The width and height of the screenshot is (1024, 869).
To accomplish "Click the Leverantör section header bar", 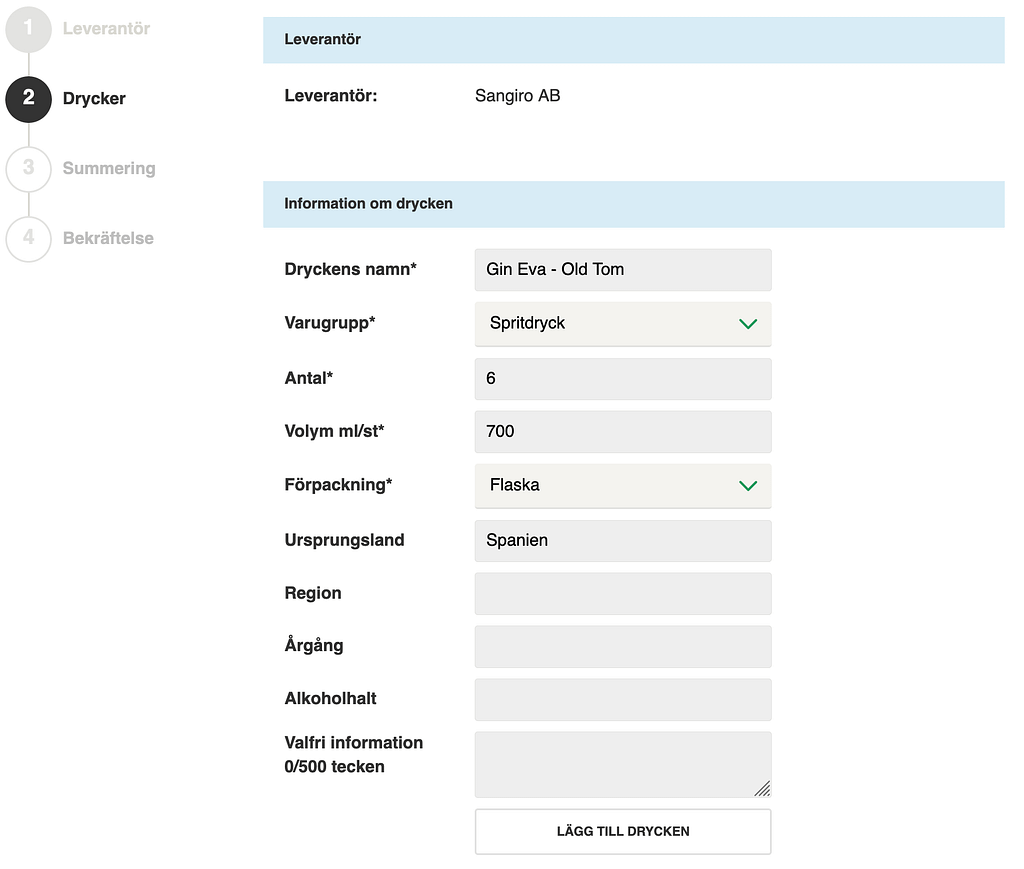I will pos(633,40).
